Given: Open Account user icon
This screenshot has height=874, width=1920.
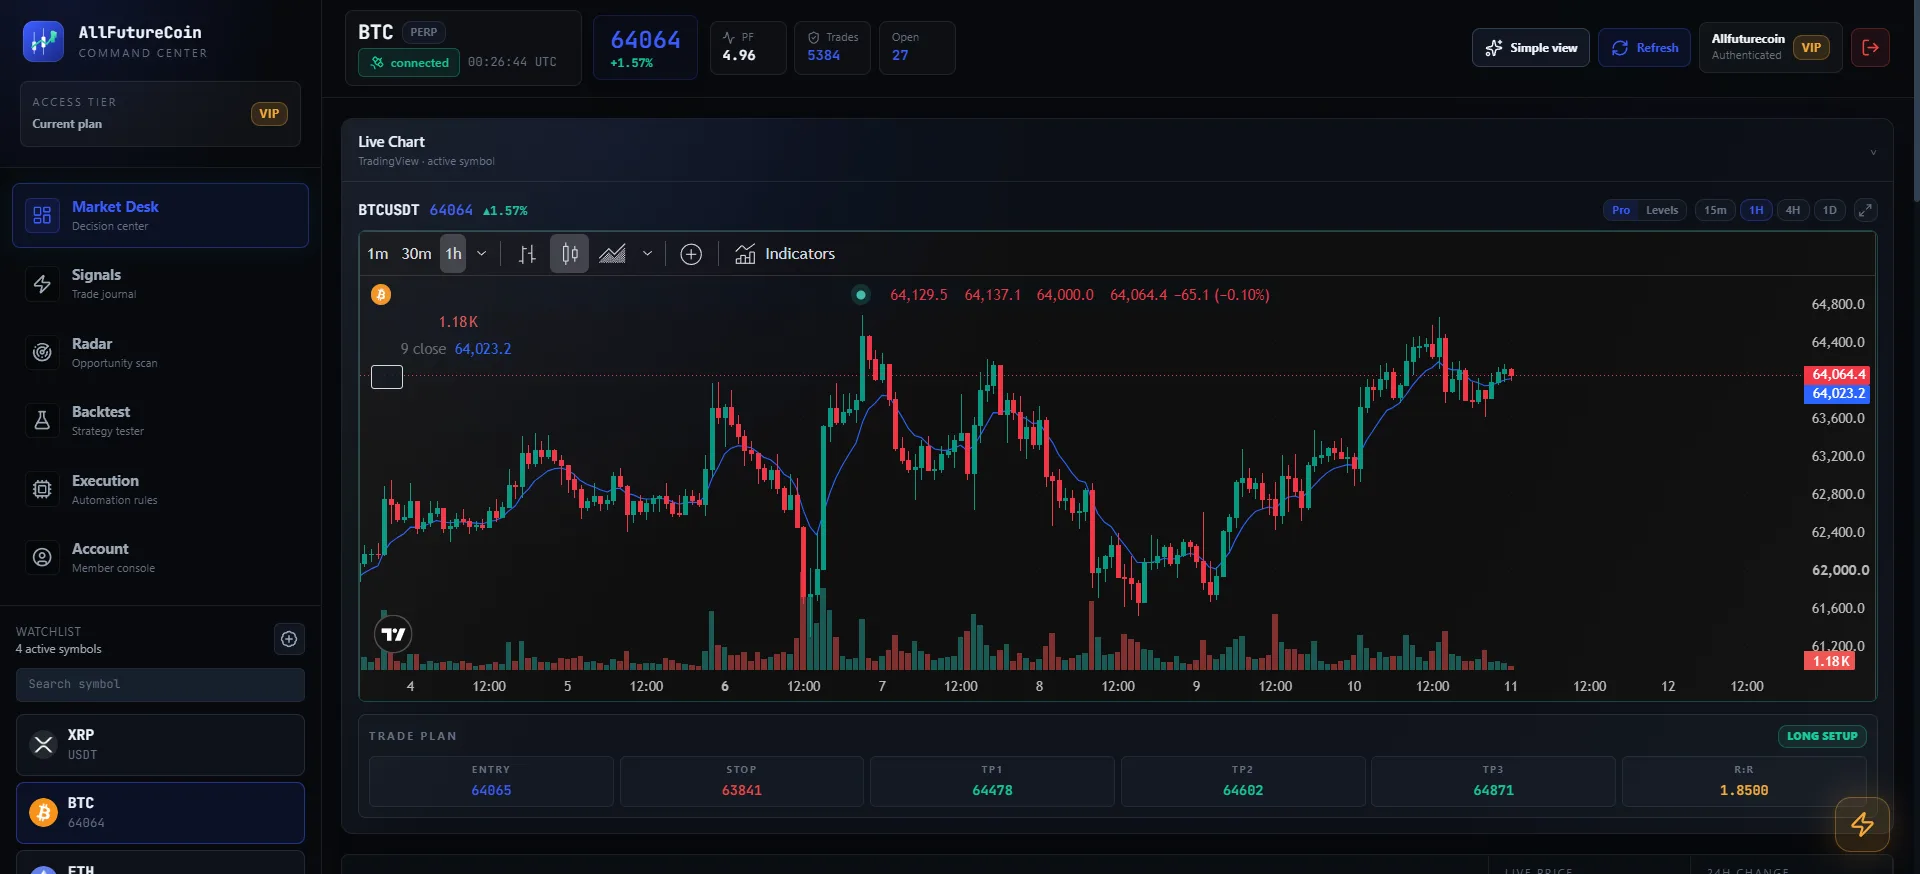Looking at the screenshot, I should pyautogui.click(x=42, y=557).
